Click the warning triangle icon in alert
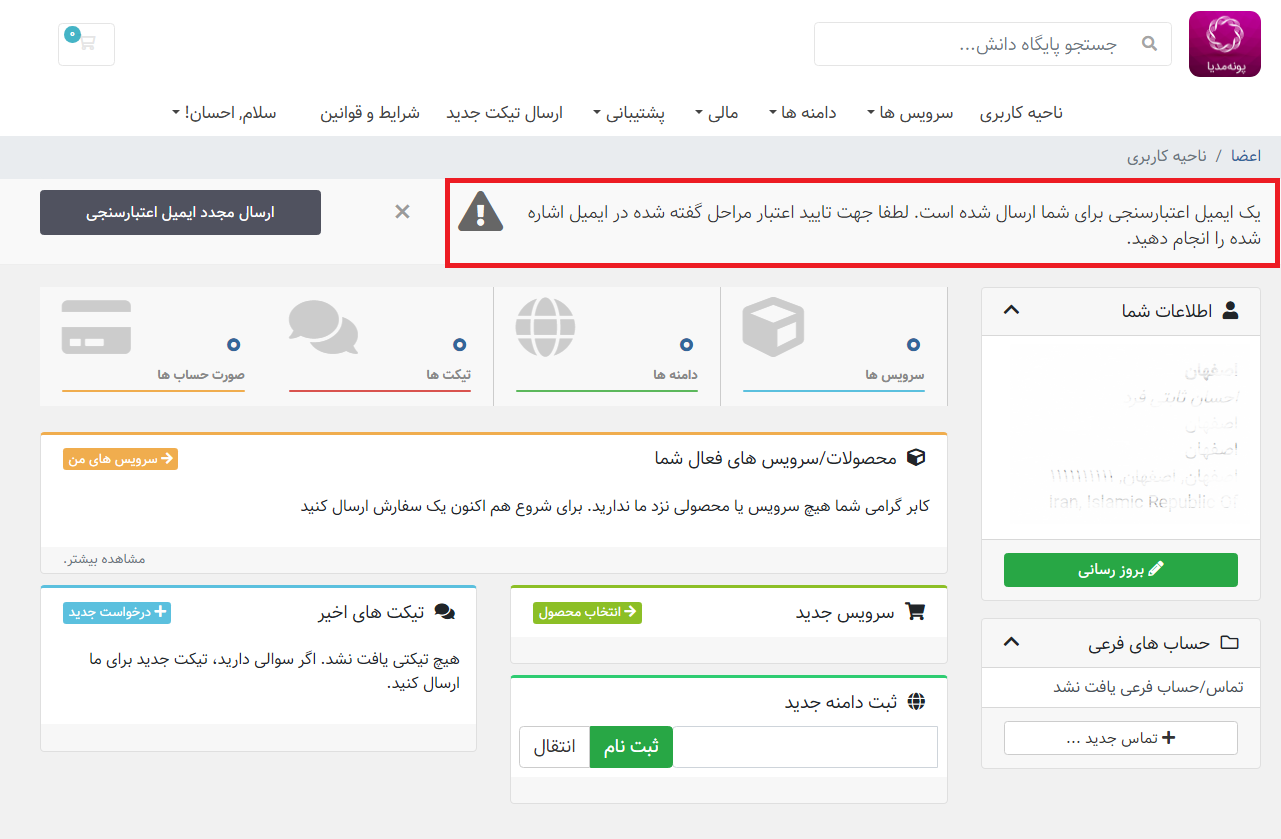The width and height of the screenshot is (1281, 839). pyautogui.click(x=480, y=211)
